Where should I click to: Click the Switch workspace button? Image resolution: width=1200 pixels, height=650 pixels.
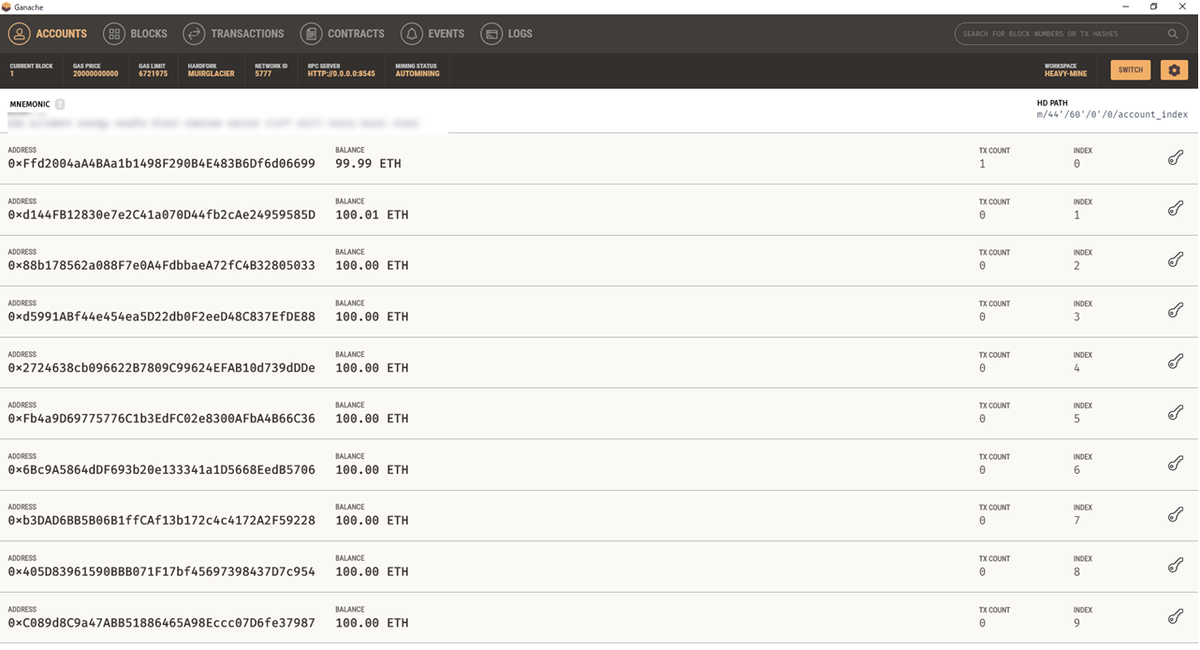pyautogui.click(x=1130, y=70)
